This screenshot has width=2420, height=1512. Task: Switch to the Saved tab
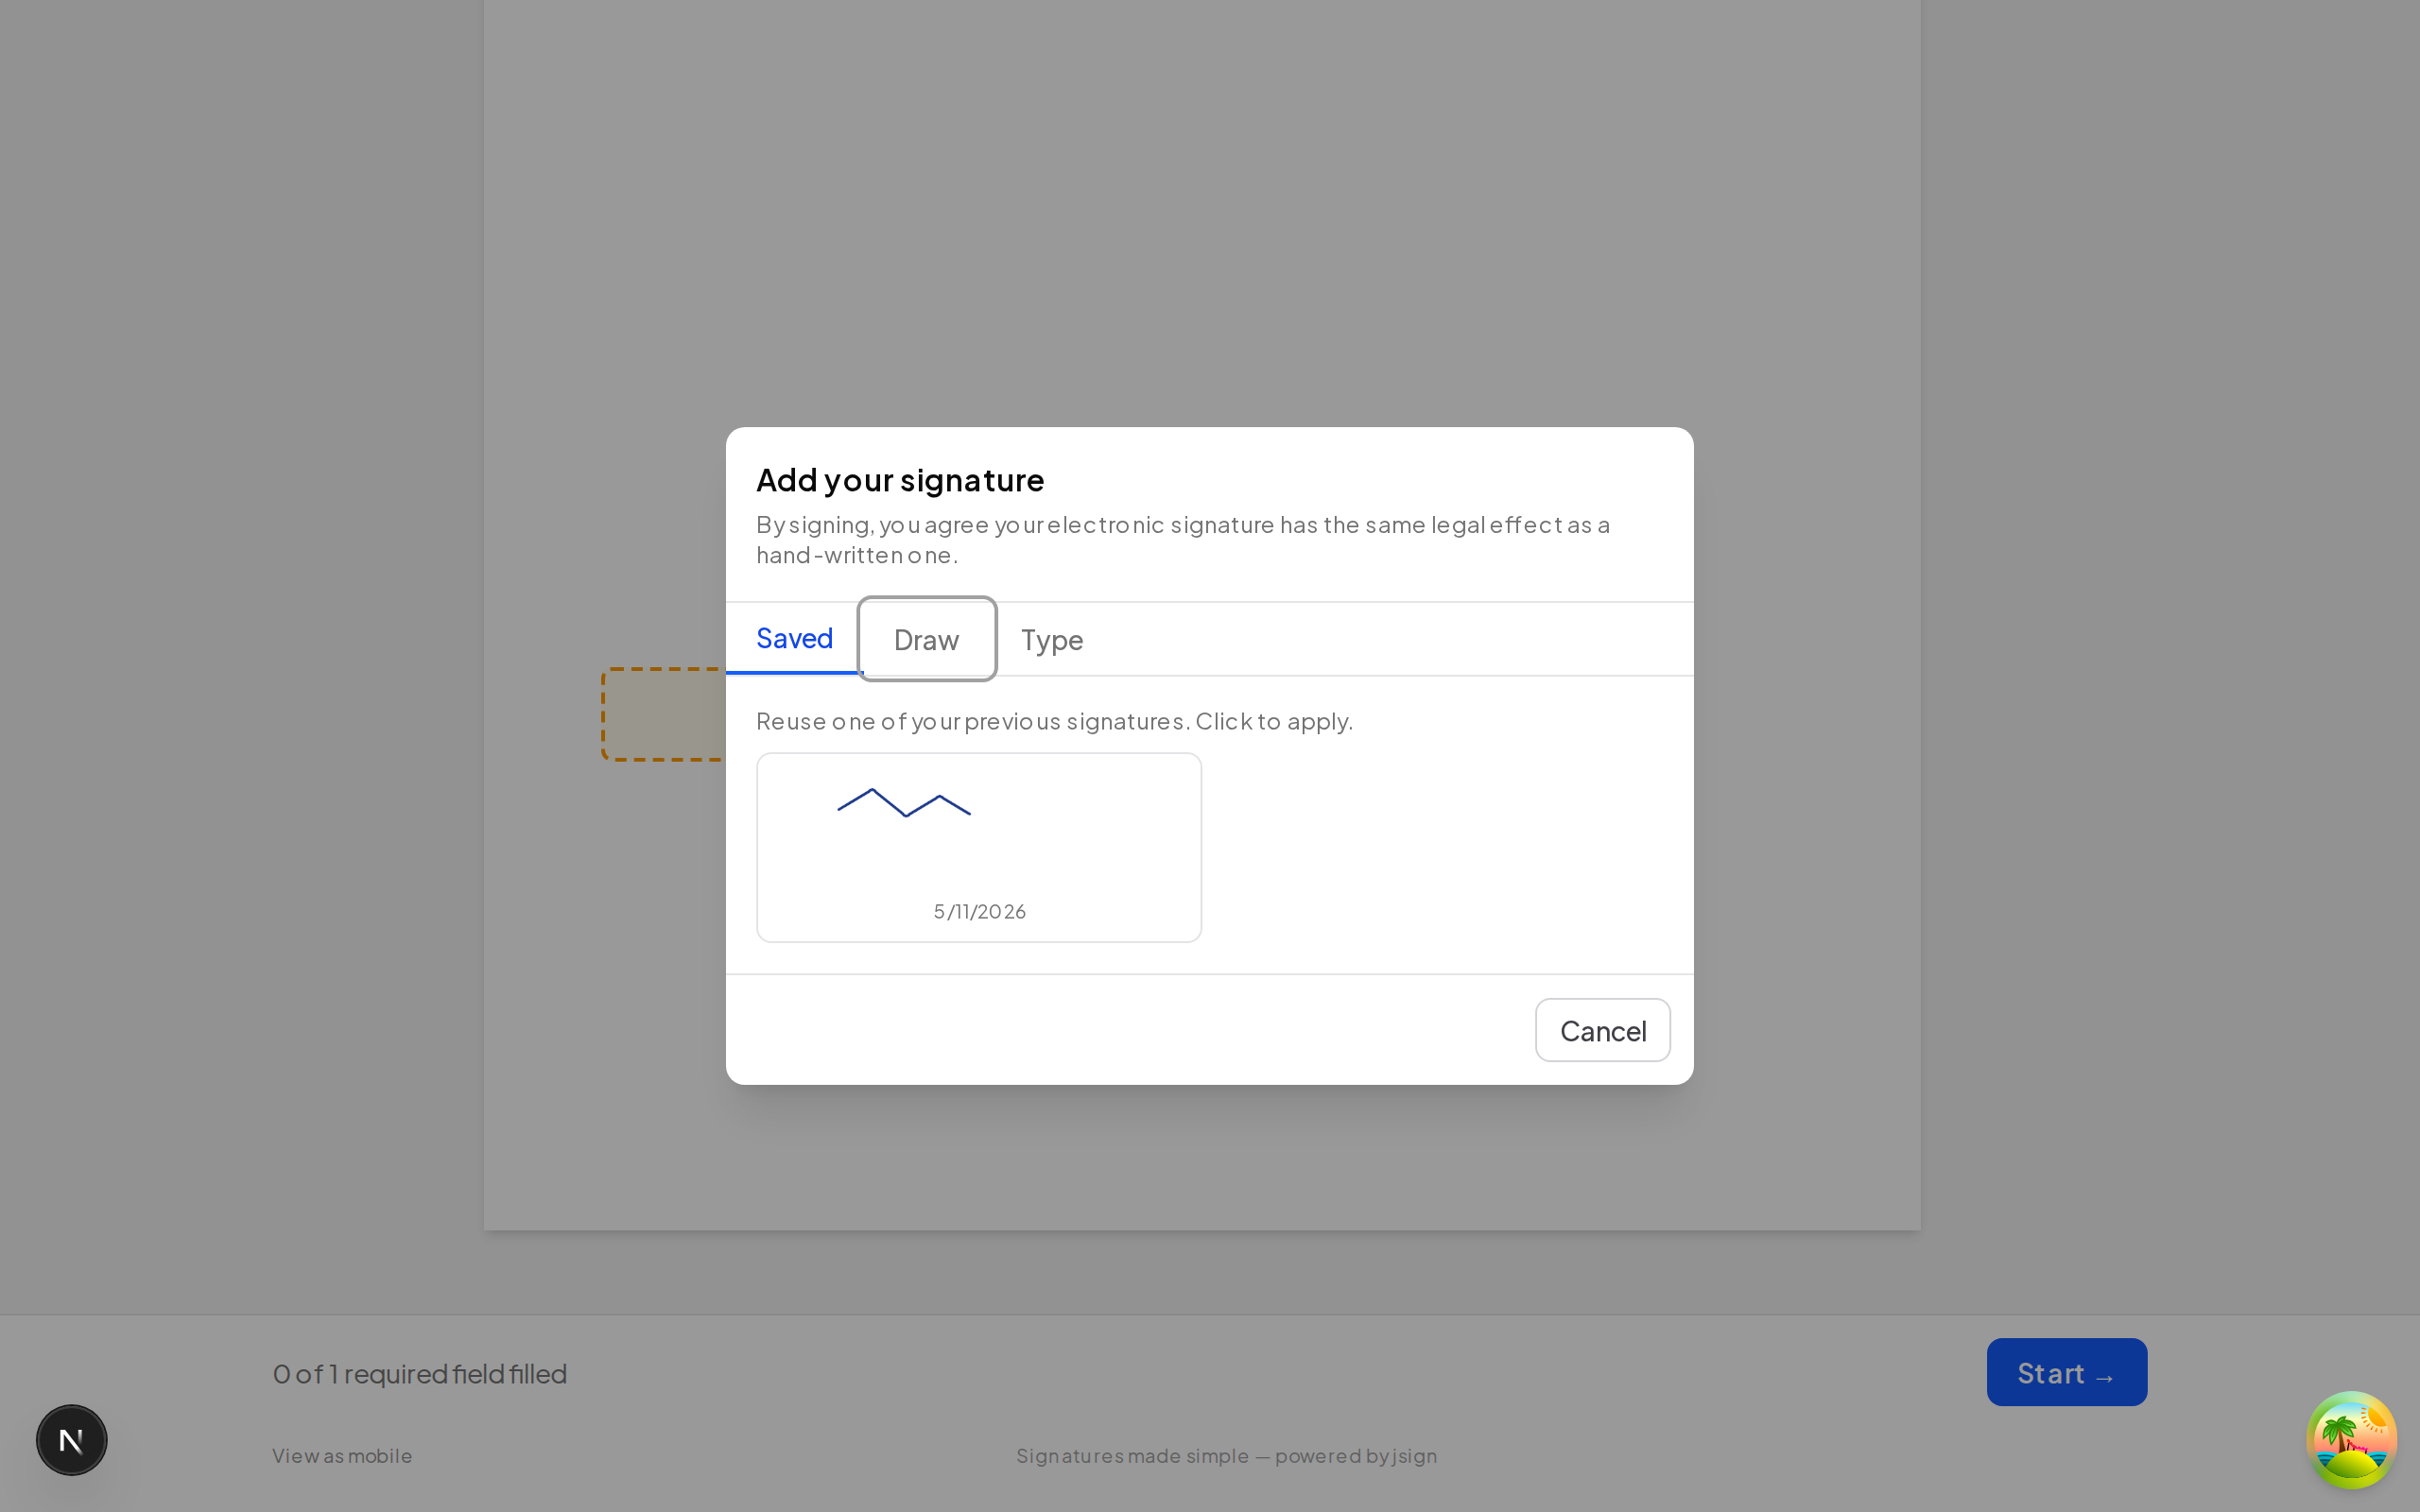(x=794, y=638)
